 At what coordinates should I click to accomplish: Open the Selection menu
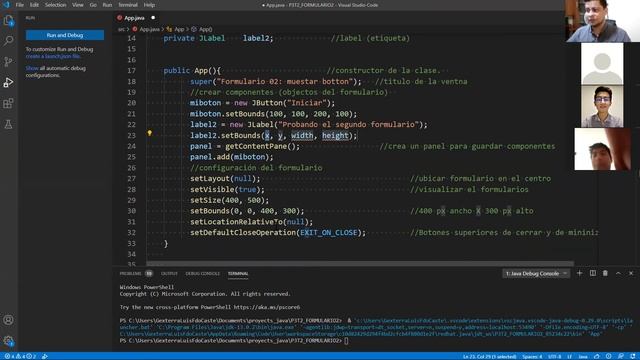(56, 5)
